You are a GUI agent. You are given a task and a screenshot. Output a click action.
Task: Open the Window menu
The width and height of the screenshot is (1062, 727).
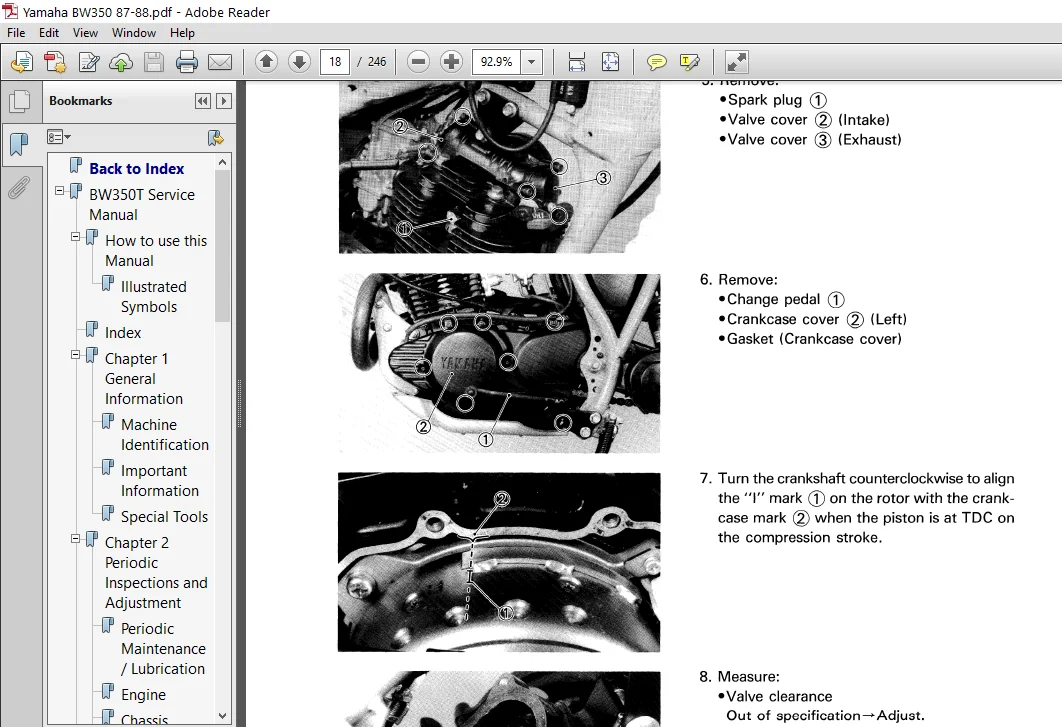coord(133,33)
